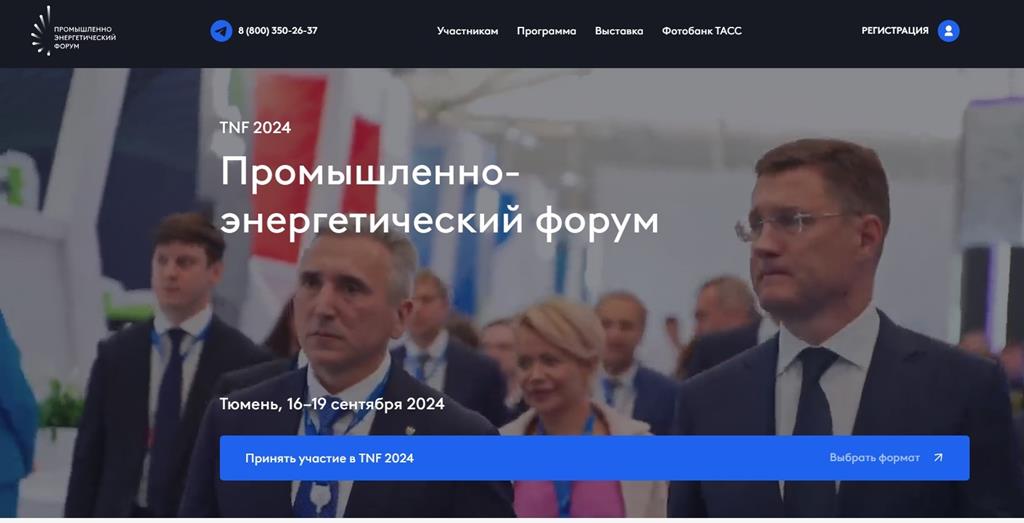Screen dimensions: 1024x523
Task: Go to the Выставка section
Action: tap(619, 31)
